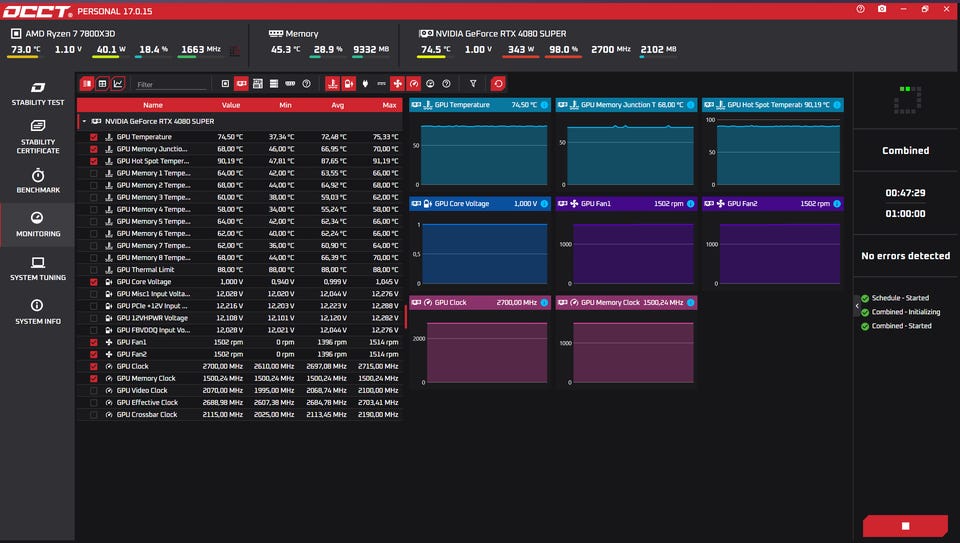Toggle the voltage sensor type filter
This screenshot has height=543, width=960.
click(x=348, y=84)
